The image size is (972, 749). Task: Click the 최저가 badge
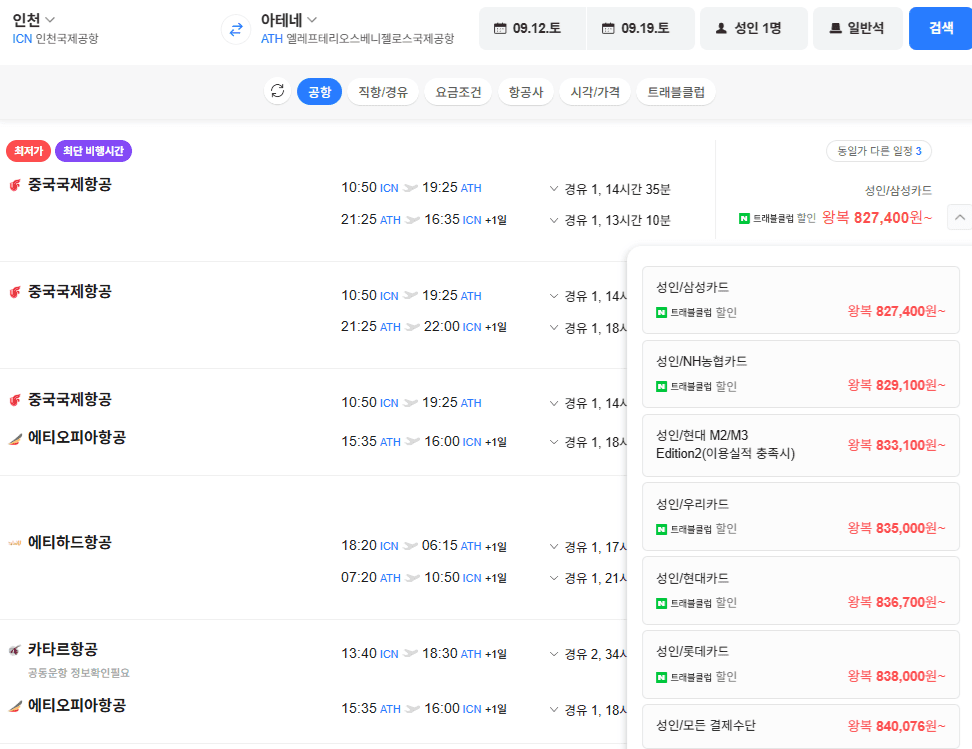(29, 151)
